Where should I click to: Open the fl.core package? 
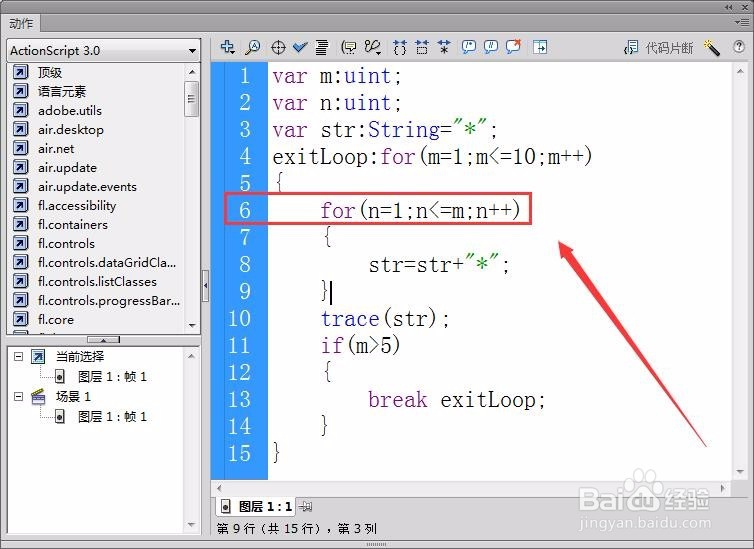pyautogui.click(x=56, y=320)
